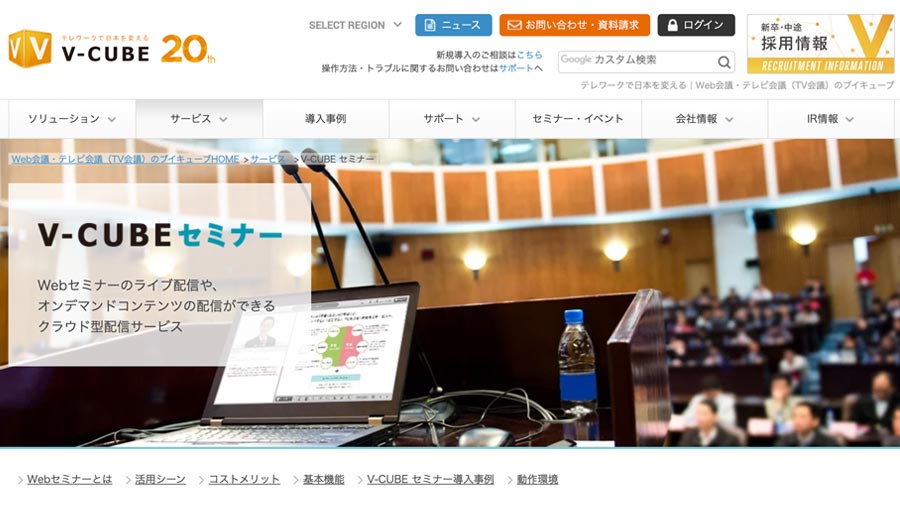Screen dimensions: 900x525
Task: Follow the サポート link for operation inquiries
Action: tap(516, 68)
